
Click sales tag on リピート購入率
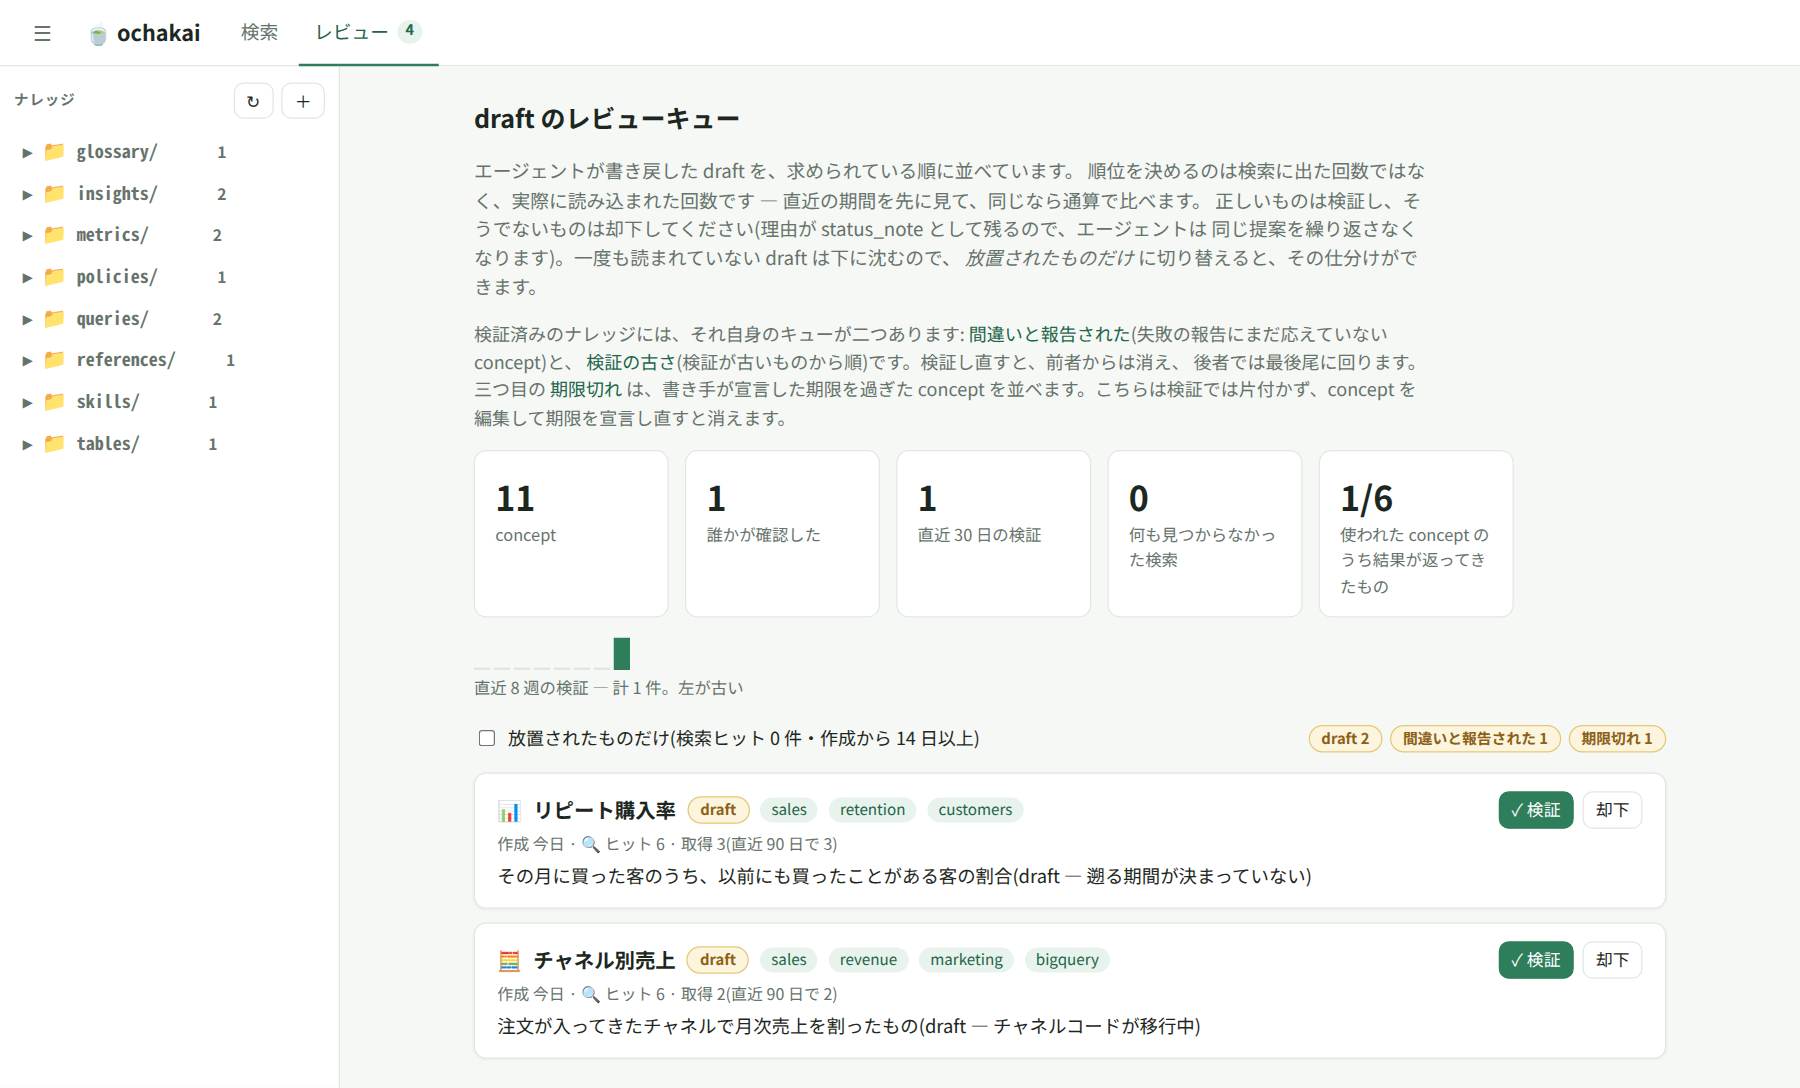point(789,810)
